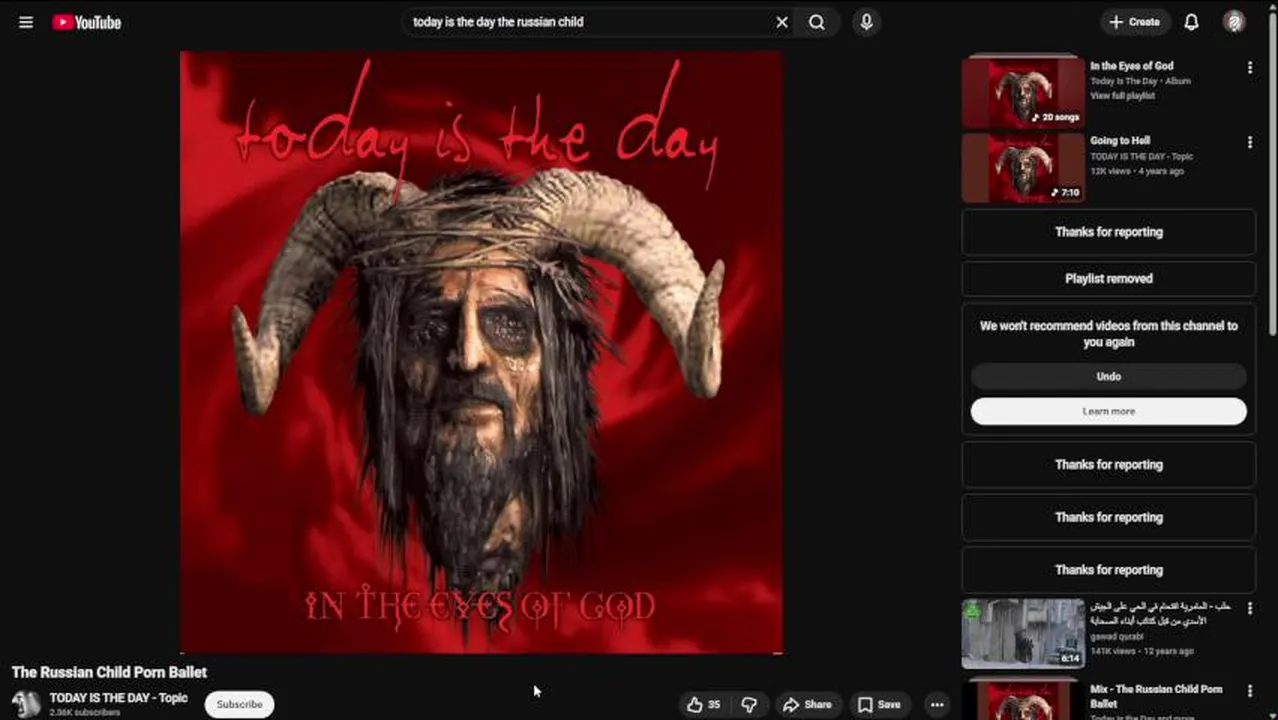The image size is (1278, 720).
Task: Open account avatar menu
Action: click(1235, 22)
